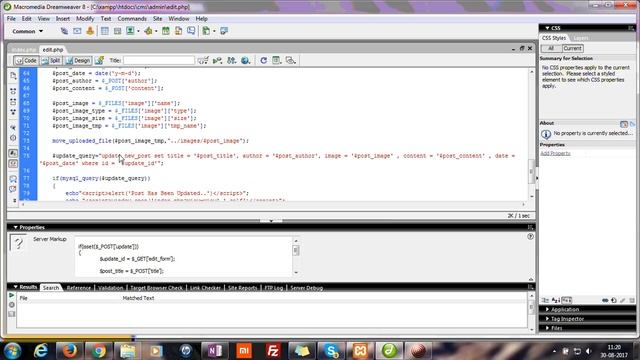Image resolution: width=640 pixels, height=360 pixels.
Task: Collapse the Properties panel
Action: pos(16,227)
